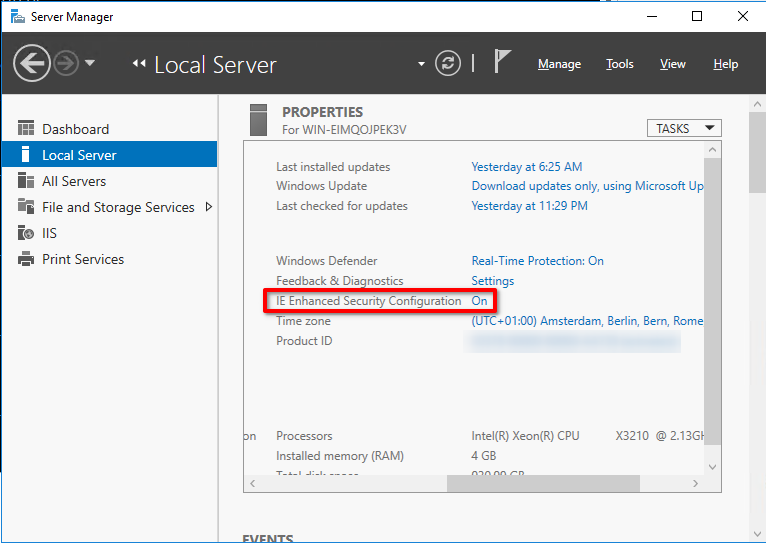The image size is (766, 543).
Task: Open the notifications flag icon
Action: (x=502, y=63)
